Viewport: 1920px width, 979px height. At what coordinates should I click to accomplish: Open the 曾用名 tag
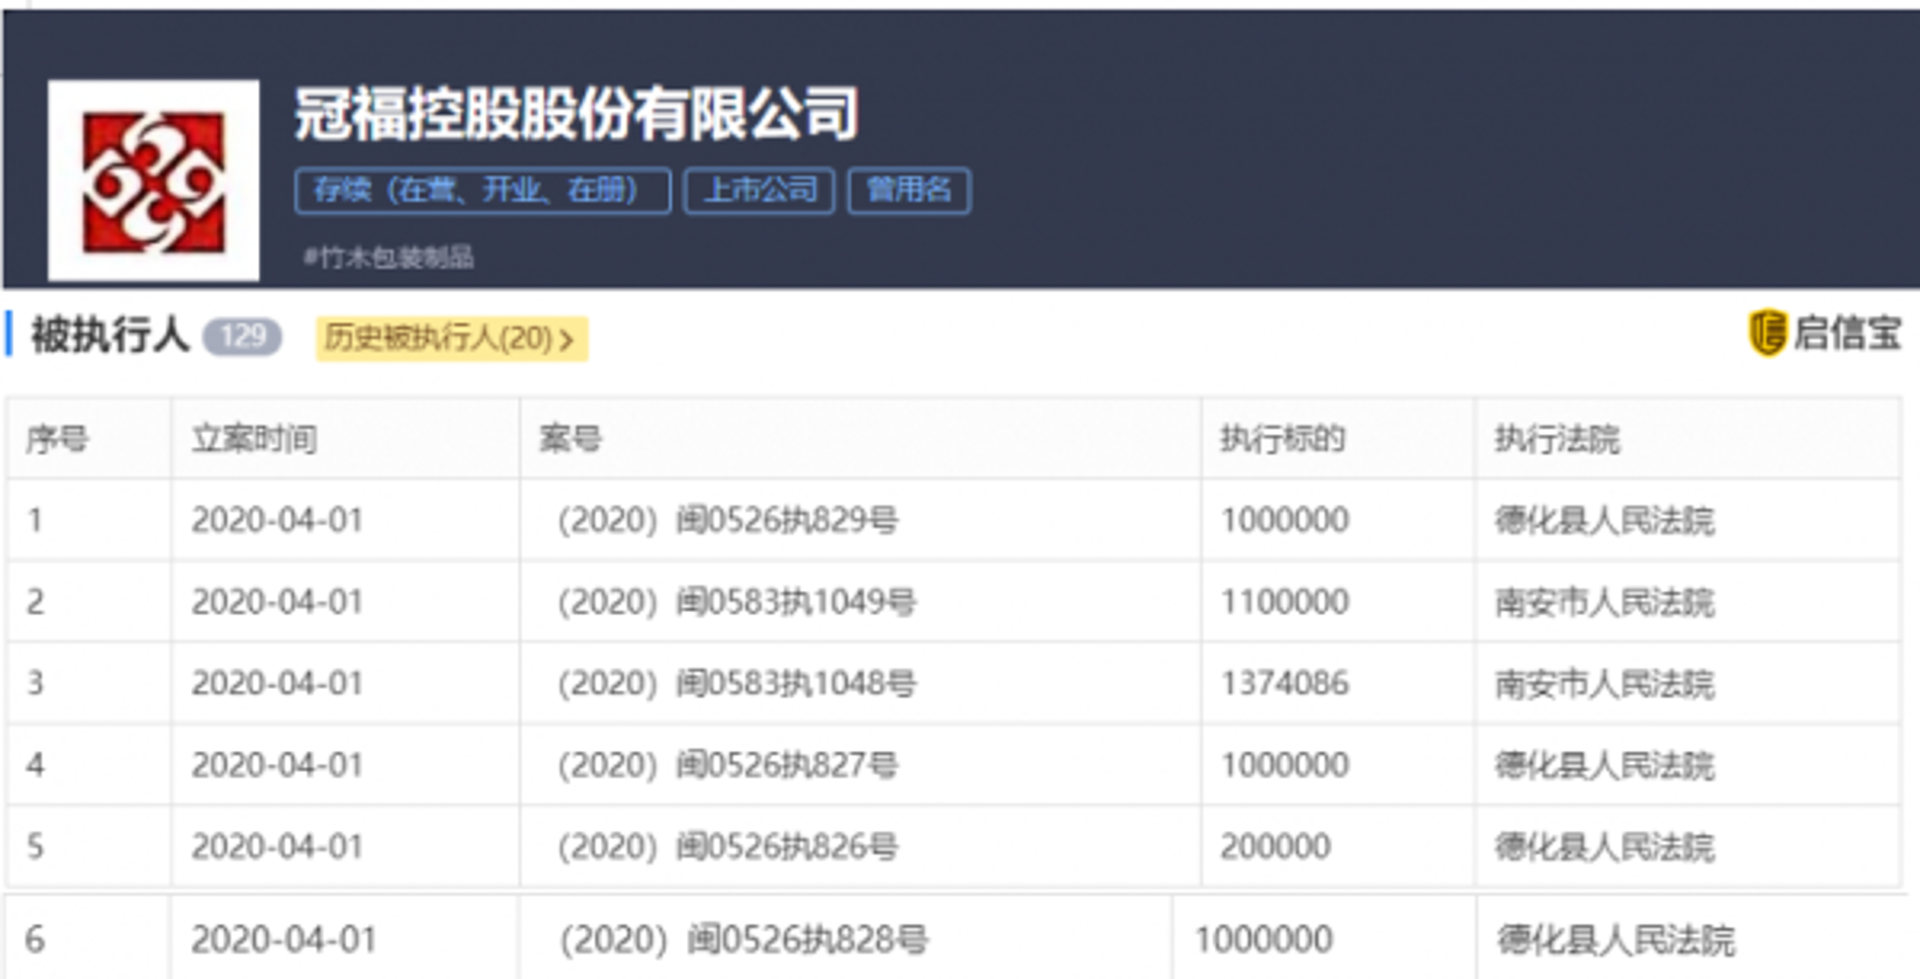coord(909,190)
